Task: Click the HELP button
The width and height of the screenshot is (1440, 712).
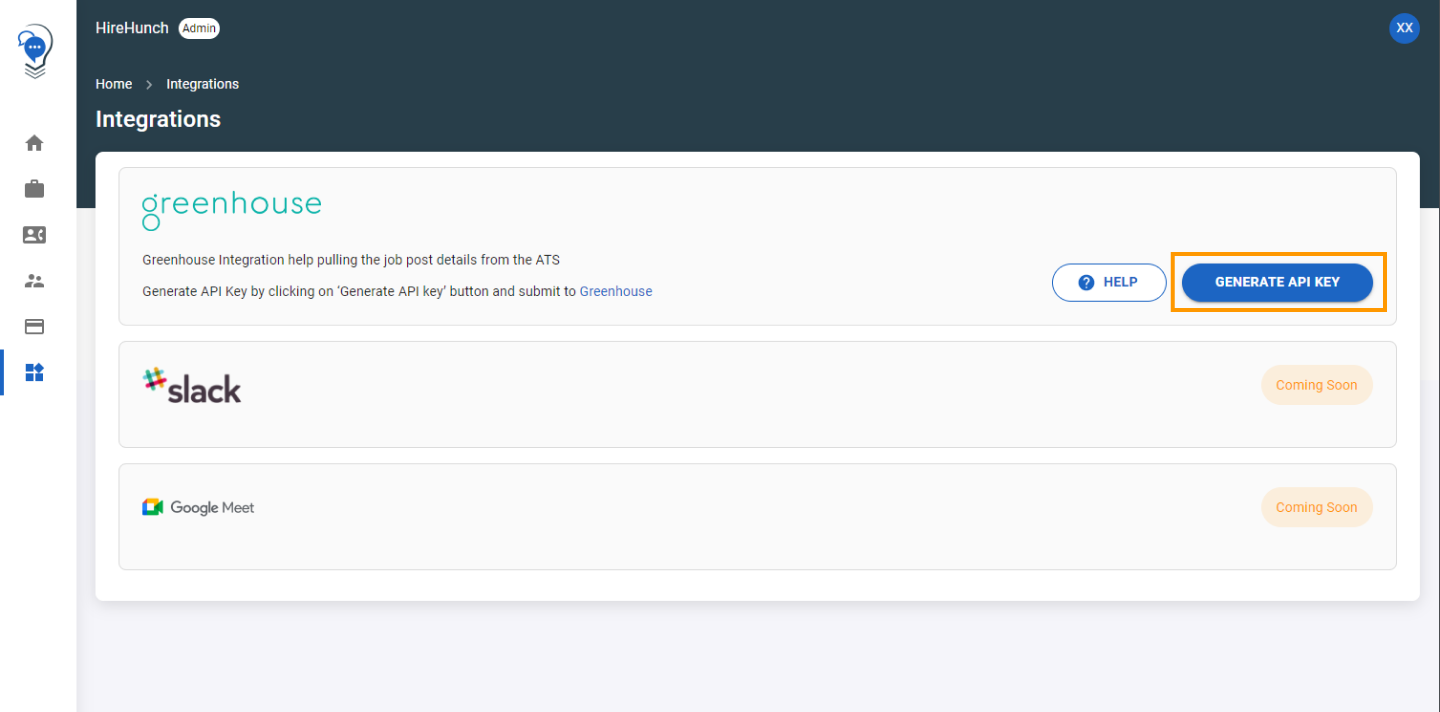Action: (x=1109, y=282)
